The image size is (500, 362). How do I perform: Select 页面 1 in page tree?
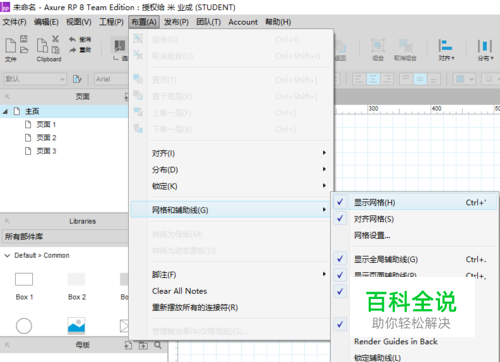tap(46, 125)
